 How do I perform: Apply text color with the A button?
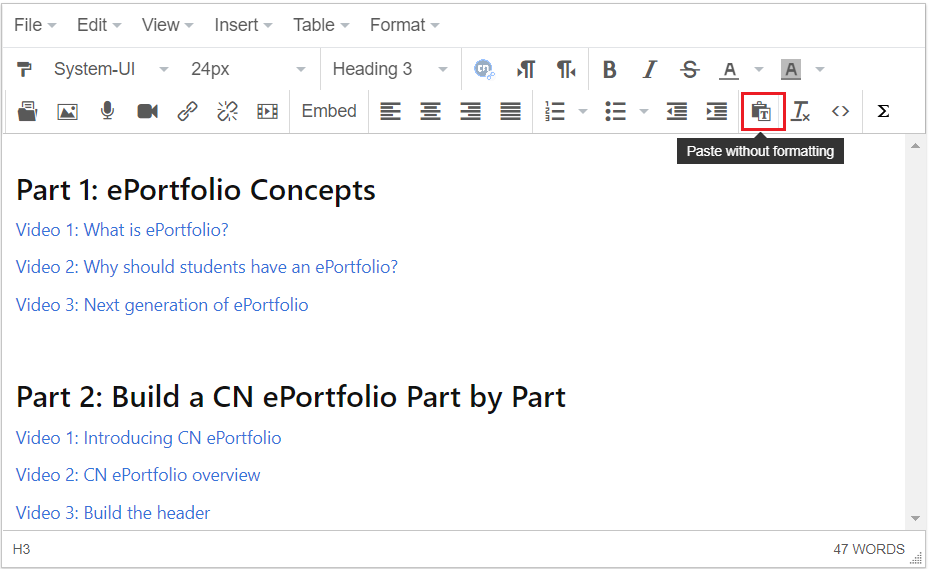(x=730, y=69)
